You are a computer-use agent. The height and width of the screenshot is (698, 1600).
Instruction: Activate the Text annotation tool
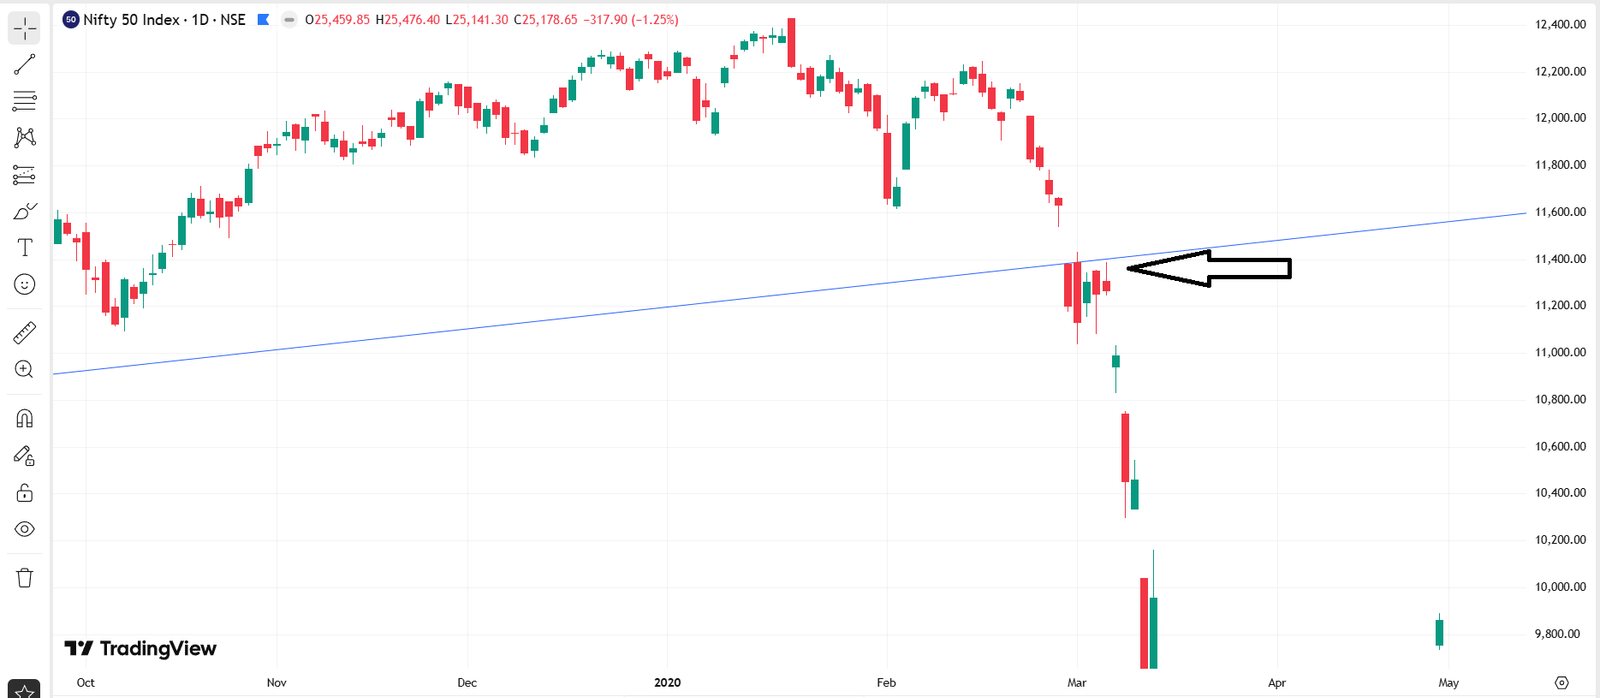(25, 247)
